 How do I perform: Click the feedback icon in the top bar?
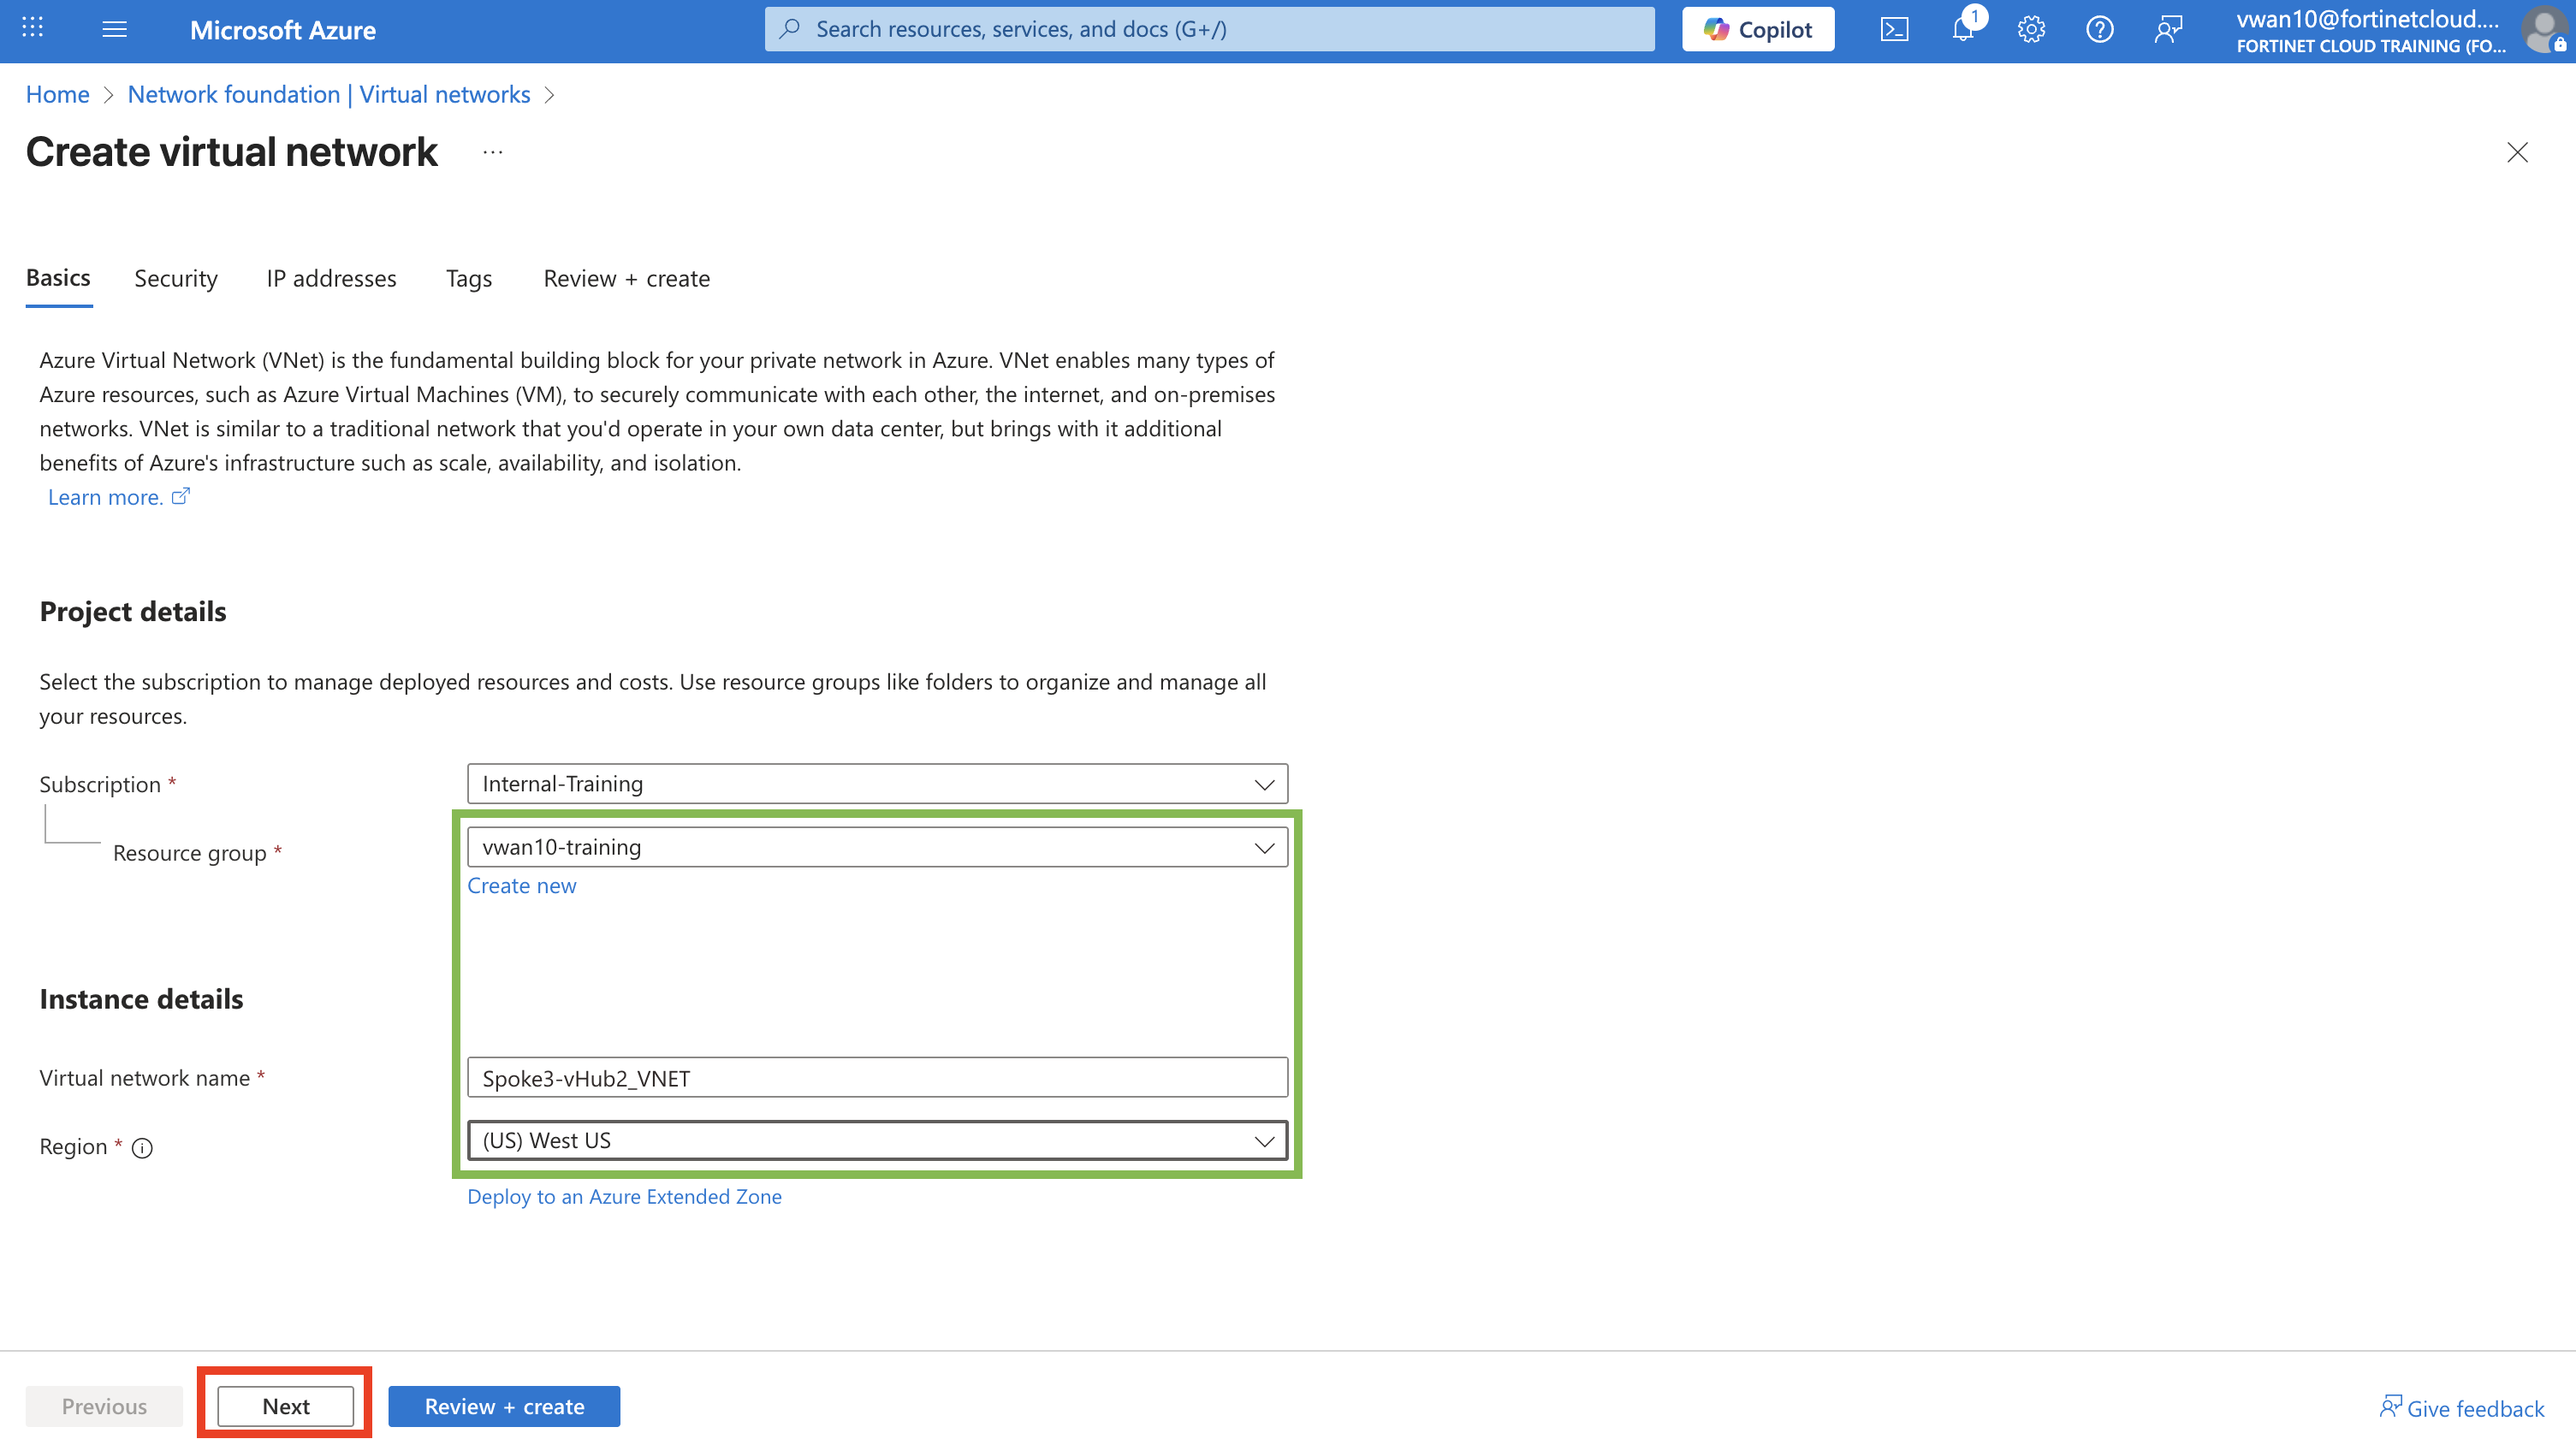pos(2167,29)
